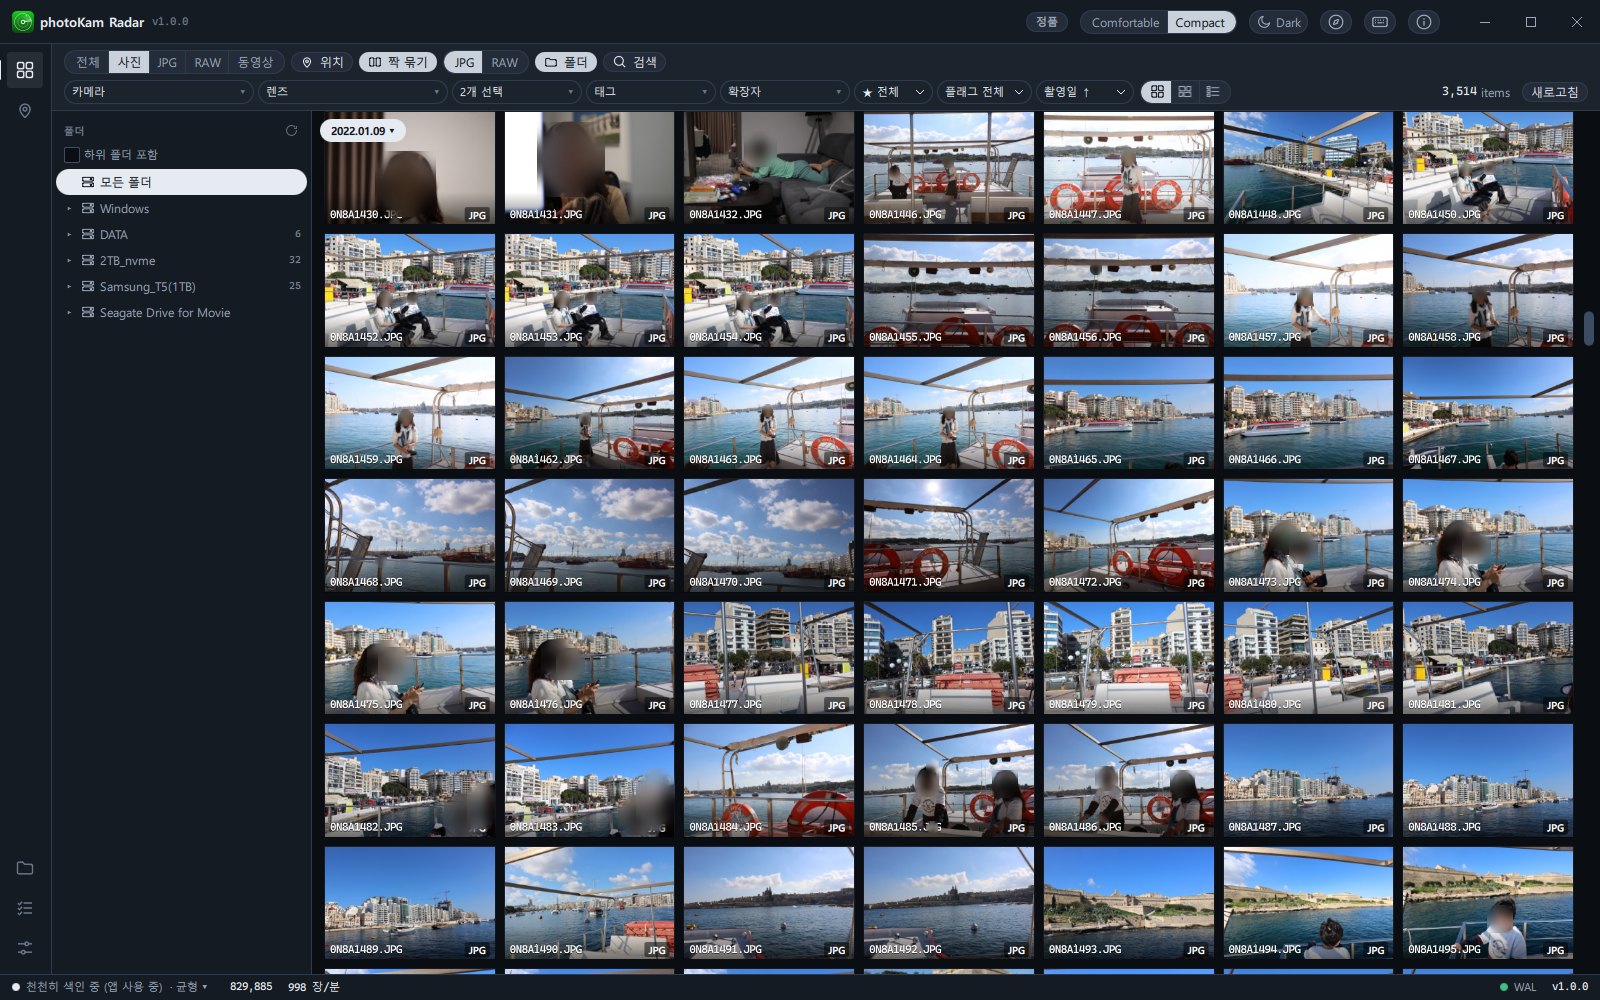Toggle the JPG pair preference button
Image resolution: width=1600 pixels, height=1000 pixels.
464,62
